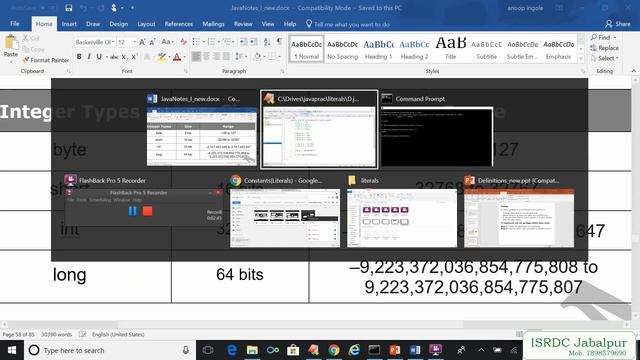Clear all formatting from selection

point(183,42)
